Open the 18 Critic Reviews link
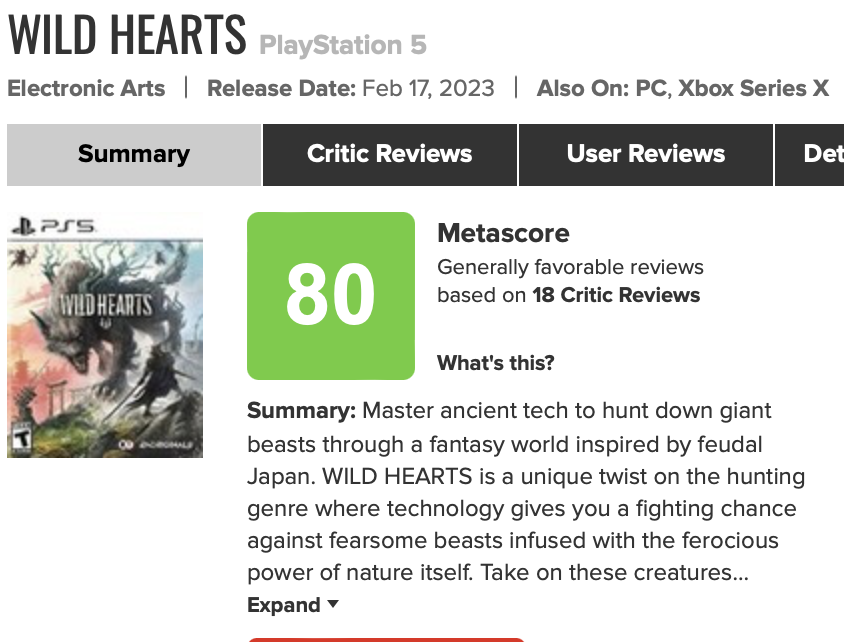The height and width of the screenshot is (642, 844). tap(616, 295)
